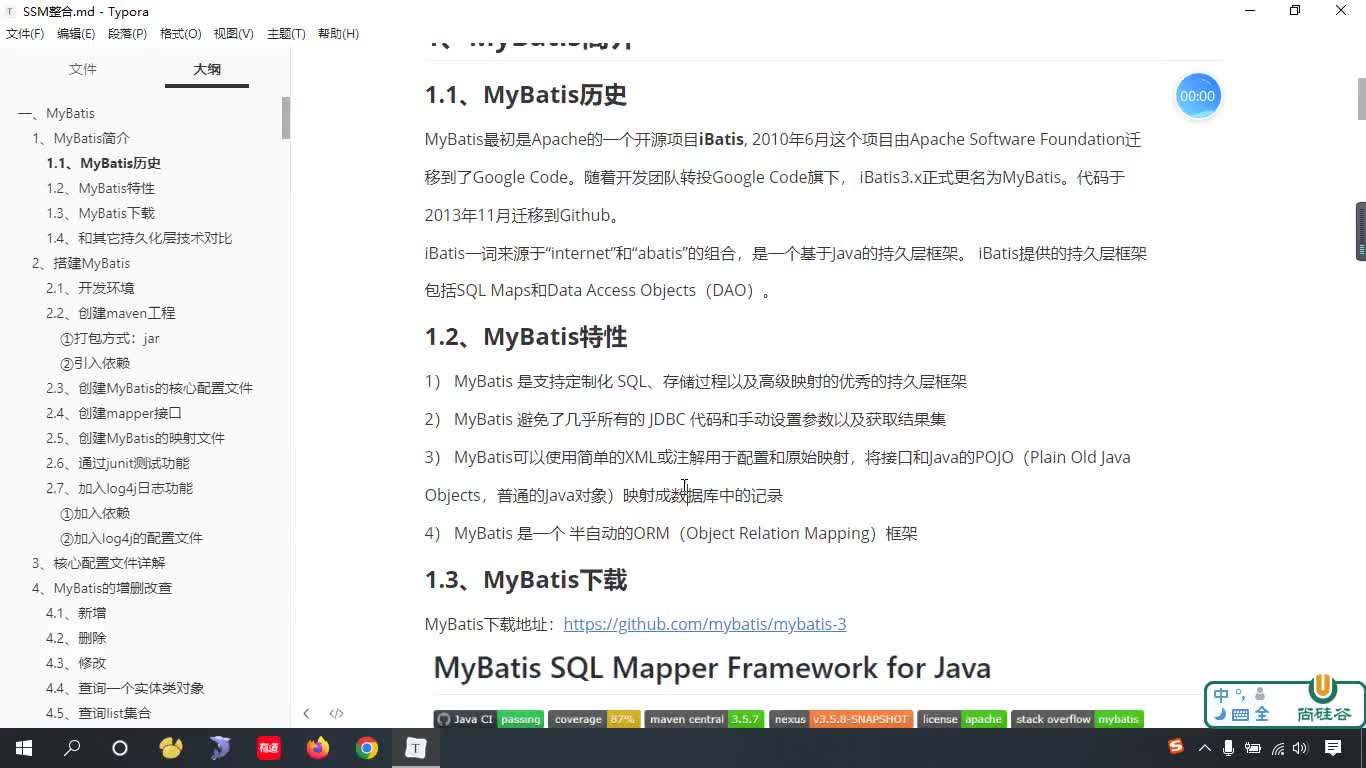Toggle the 中 Chinese input mode
Viewport: 1366px width, 768px height.
[1222, 695]
